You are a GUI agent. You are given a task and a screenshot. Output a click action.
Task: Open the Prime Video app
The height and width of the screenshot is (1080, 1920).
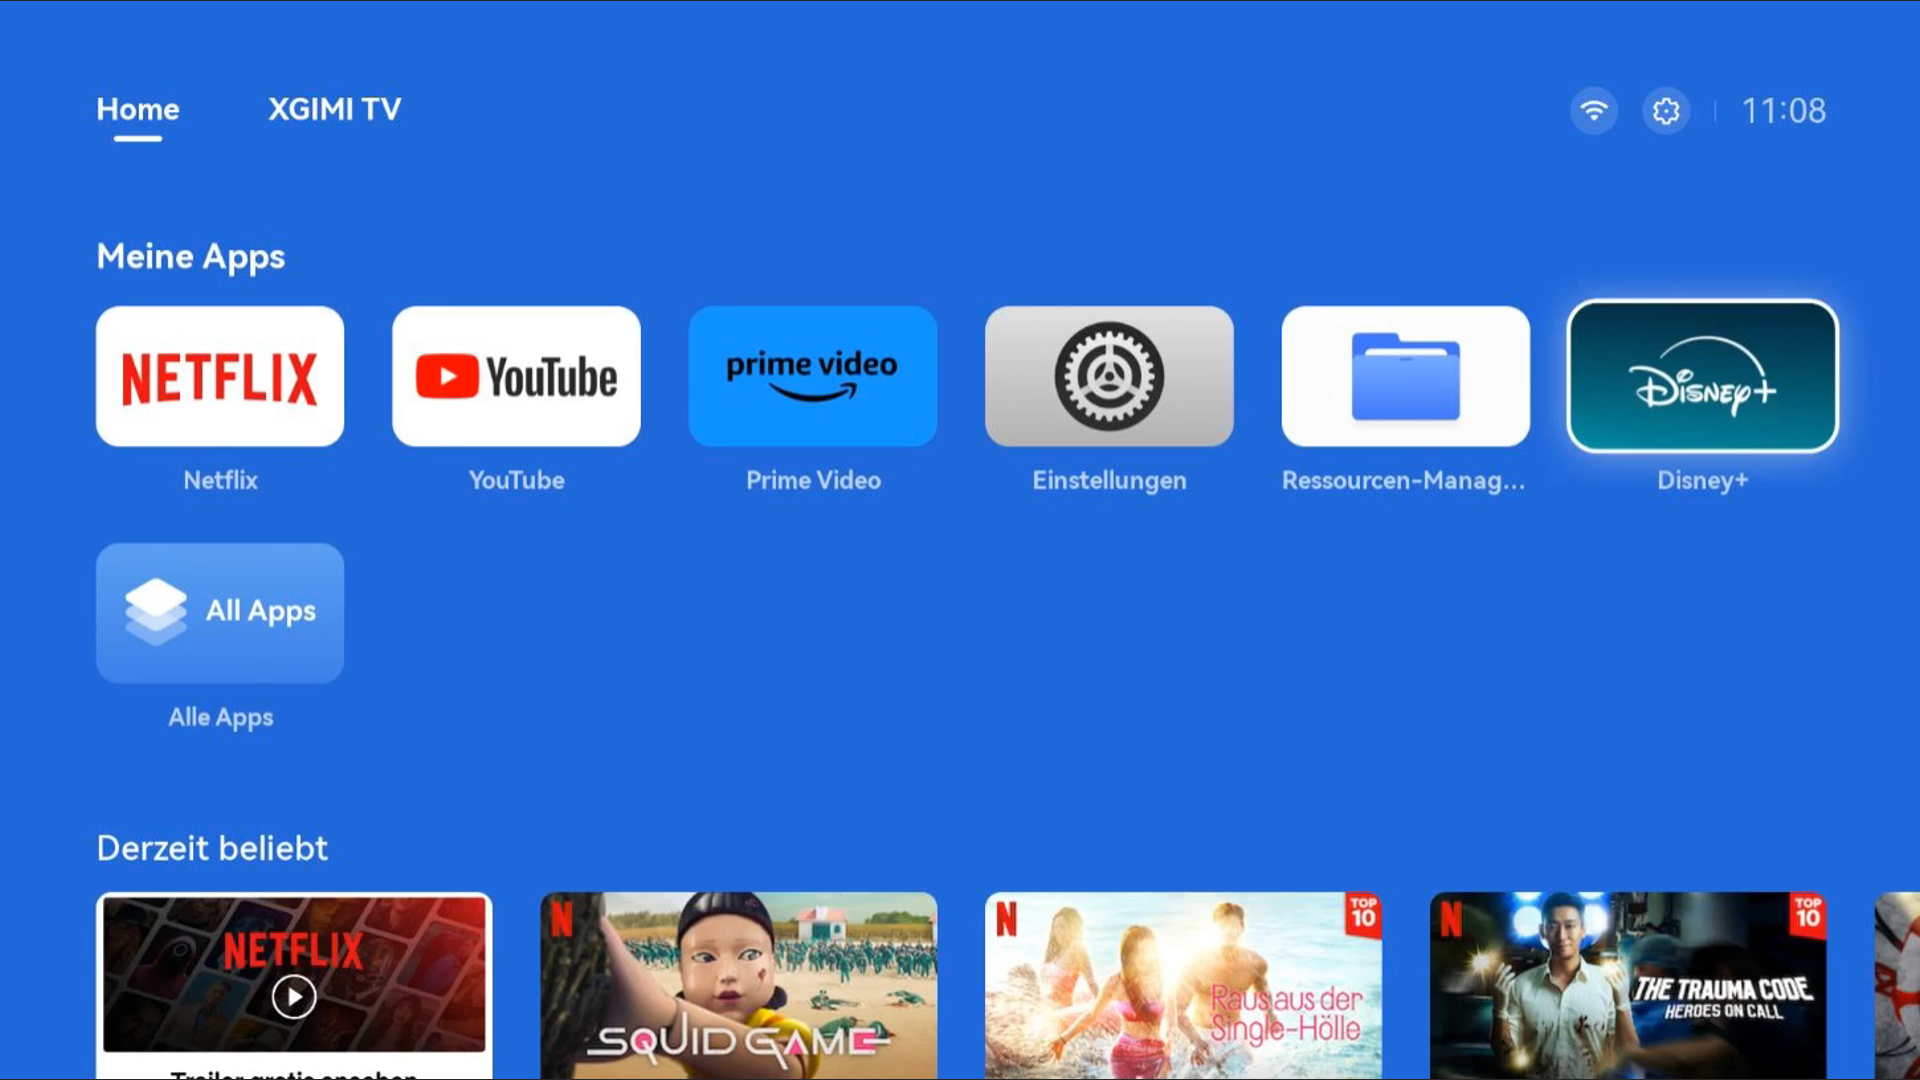(x=813, y=376)
